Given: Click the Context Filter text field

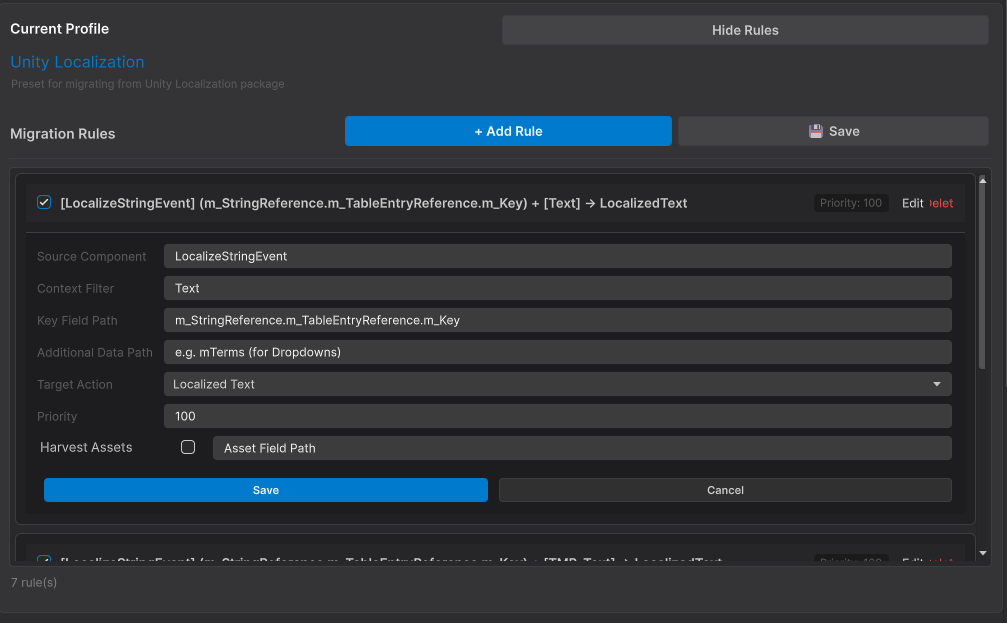Looking at the screenshot, I should [558, 288].
